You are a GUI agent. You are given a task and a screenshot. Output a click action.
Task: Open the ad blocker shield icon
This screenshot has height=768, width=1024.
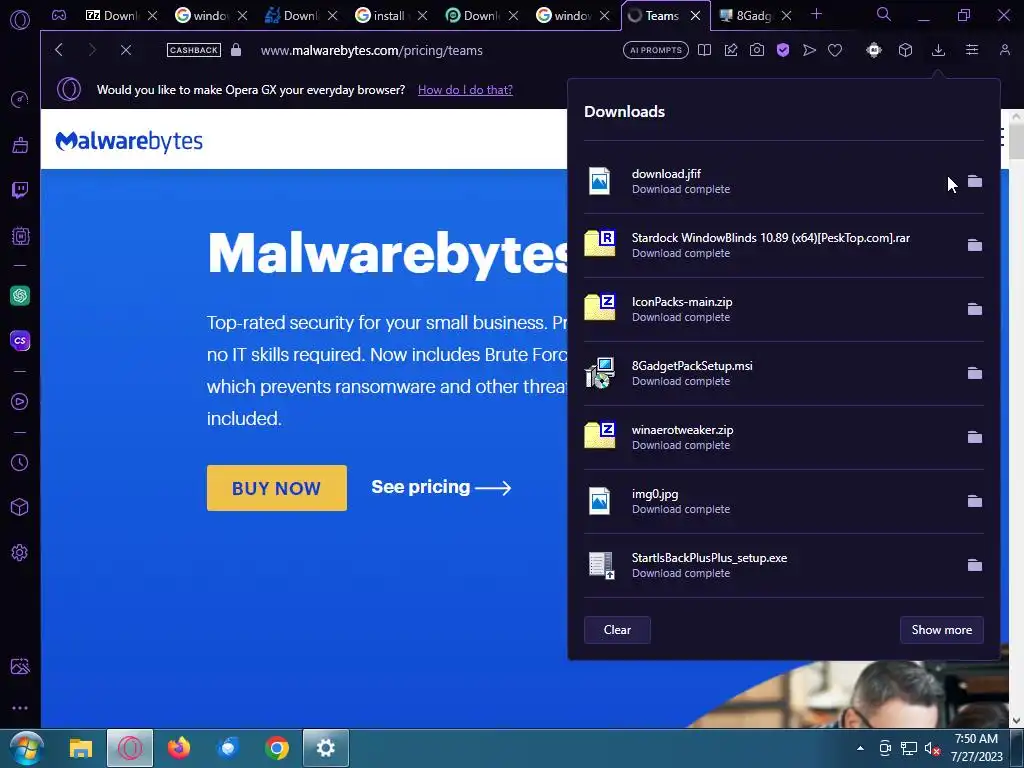pyautogui.click(x=783, y=50)
